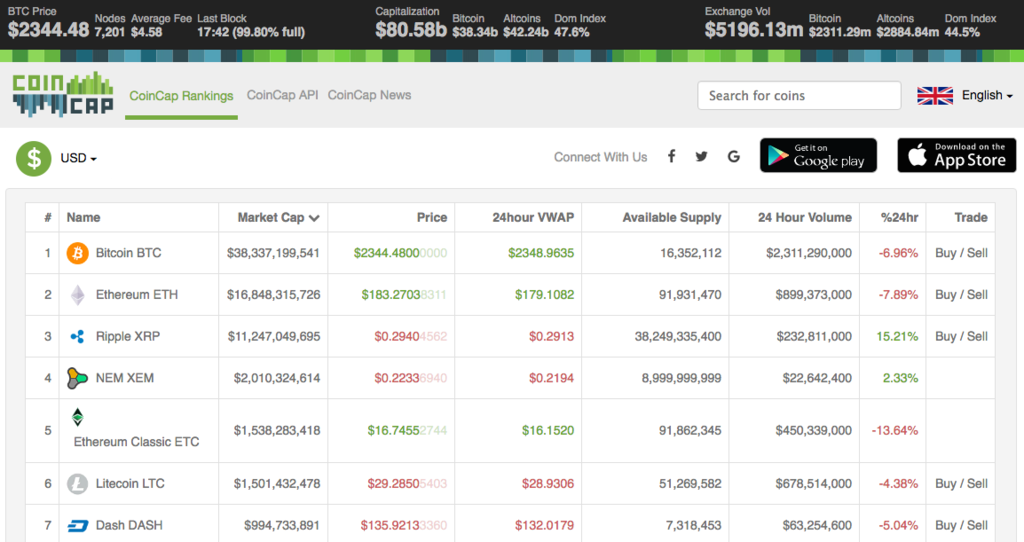Open the English language dropdown
This screenshot has height=542, width=1024.
987,95
